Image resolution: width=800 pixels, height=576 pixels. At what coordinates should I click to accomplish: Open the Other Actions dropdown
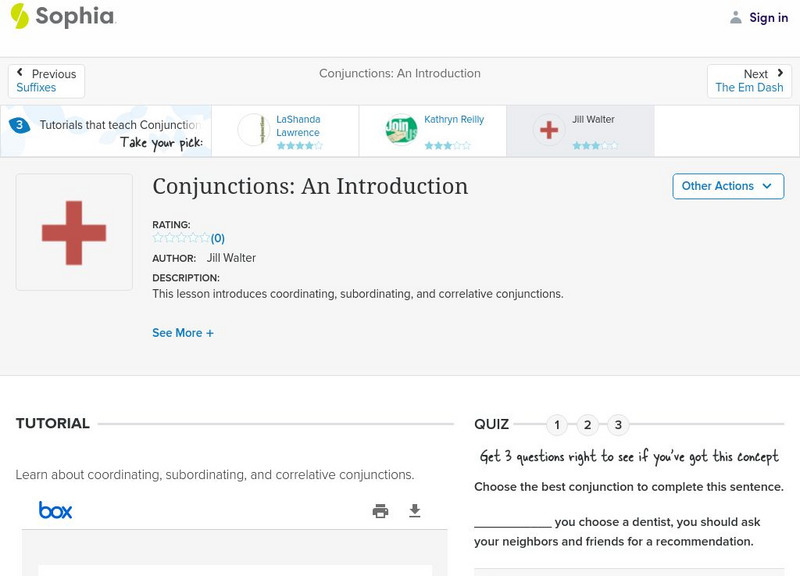pyautogui.click(x=727, y=186)
